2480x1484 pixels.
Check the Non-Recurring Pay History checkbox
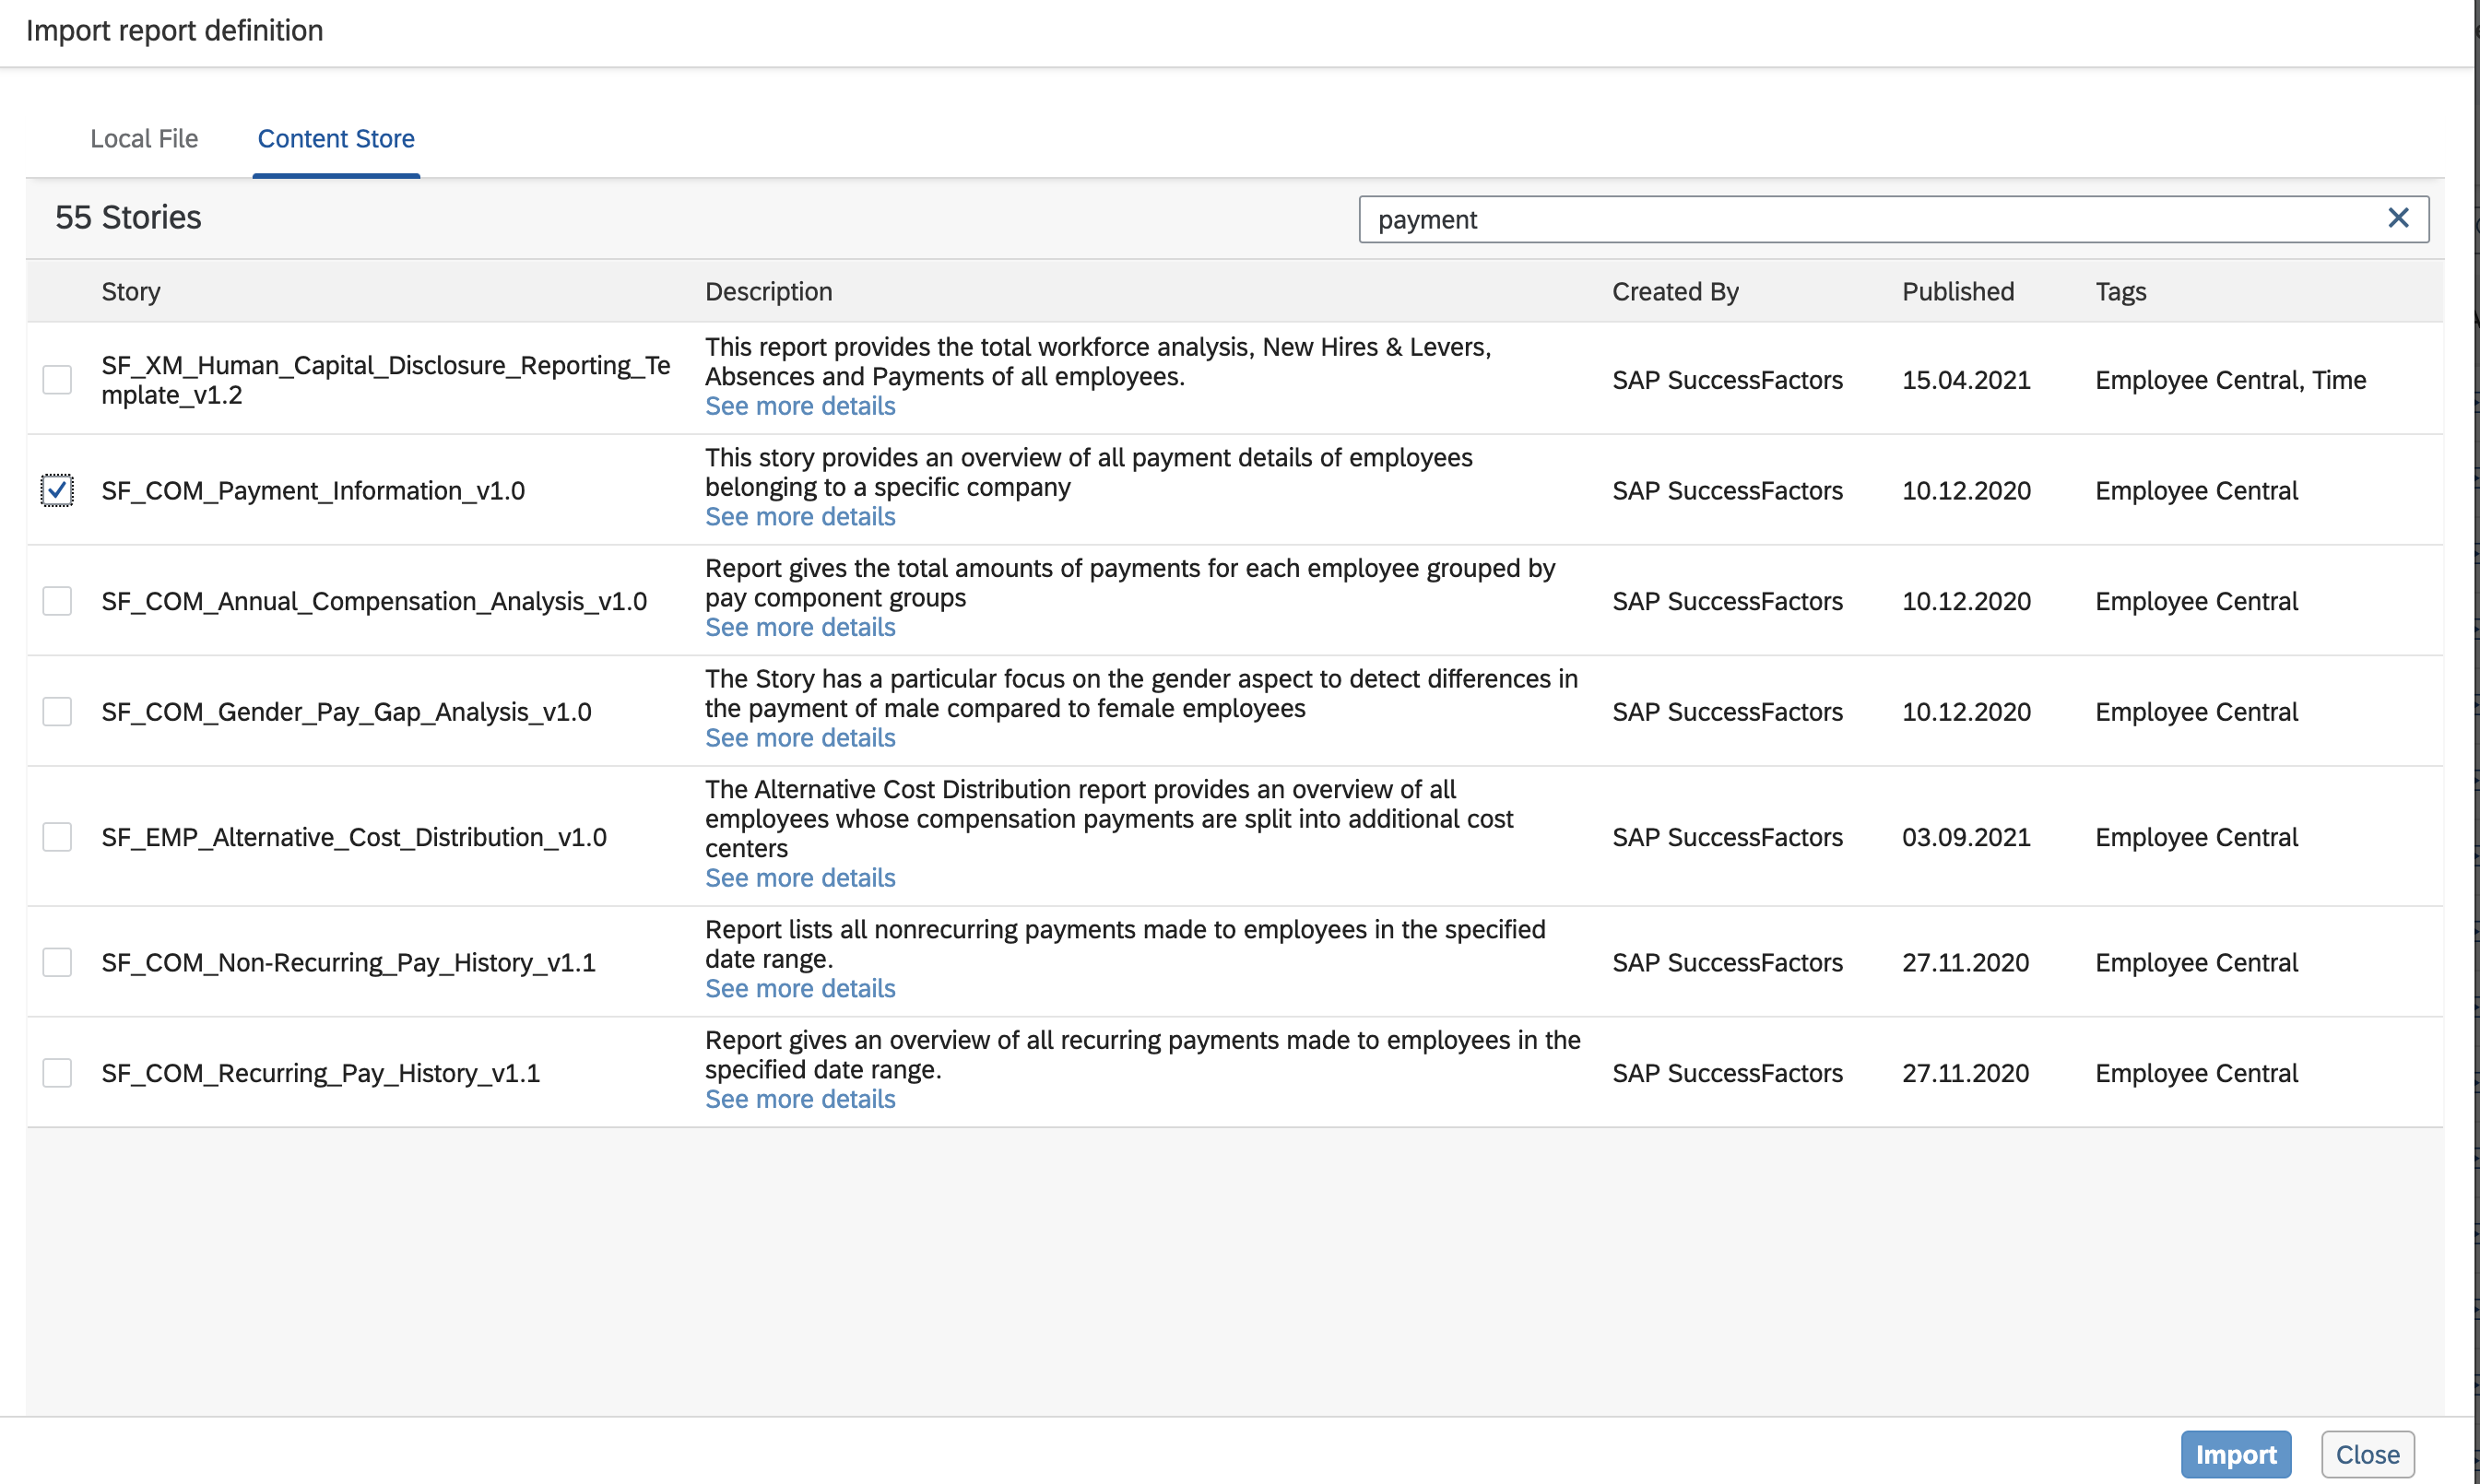57,962
